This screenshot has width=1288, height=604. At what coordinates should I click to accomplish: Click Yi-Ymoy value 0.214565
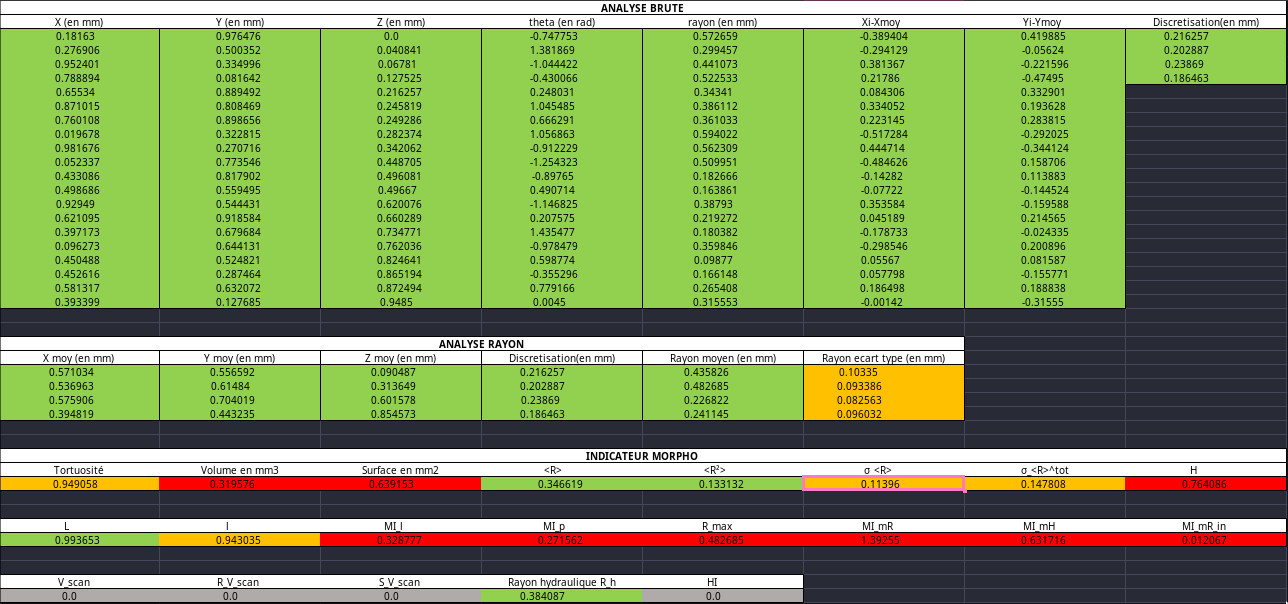click(1045, 218)
